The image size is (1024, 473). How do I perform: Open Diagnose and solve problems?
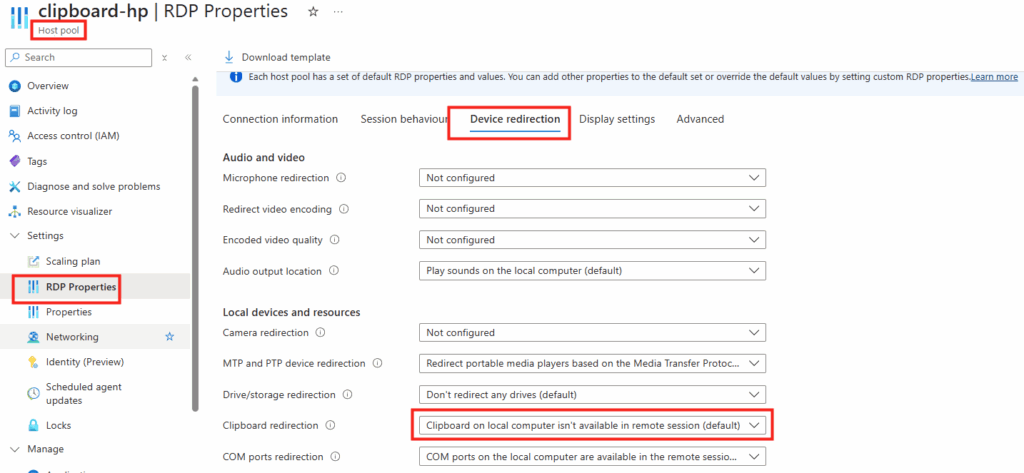click(x=93, y=186)
